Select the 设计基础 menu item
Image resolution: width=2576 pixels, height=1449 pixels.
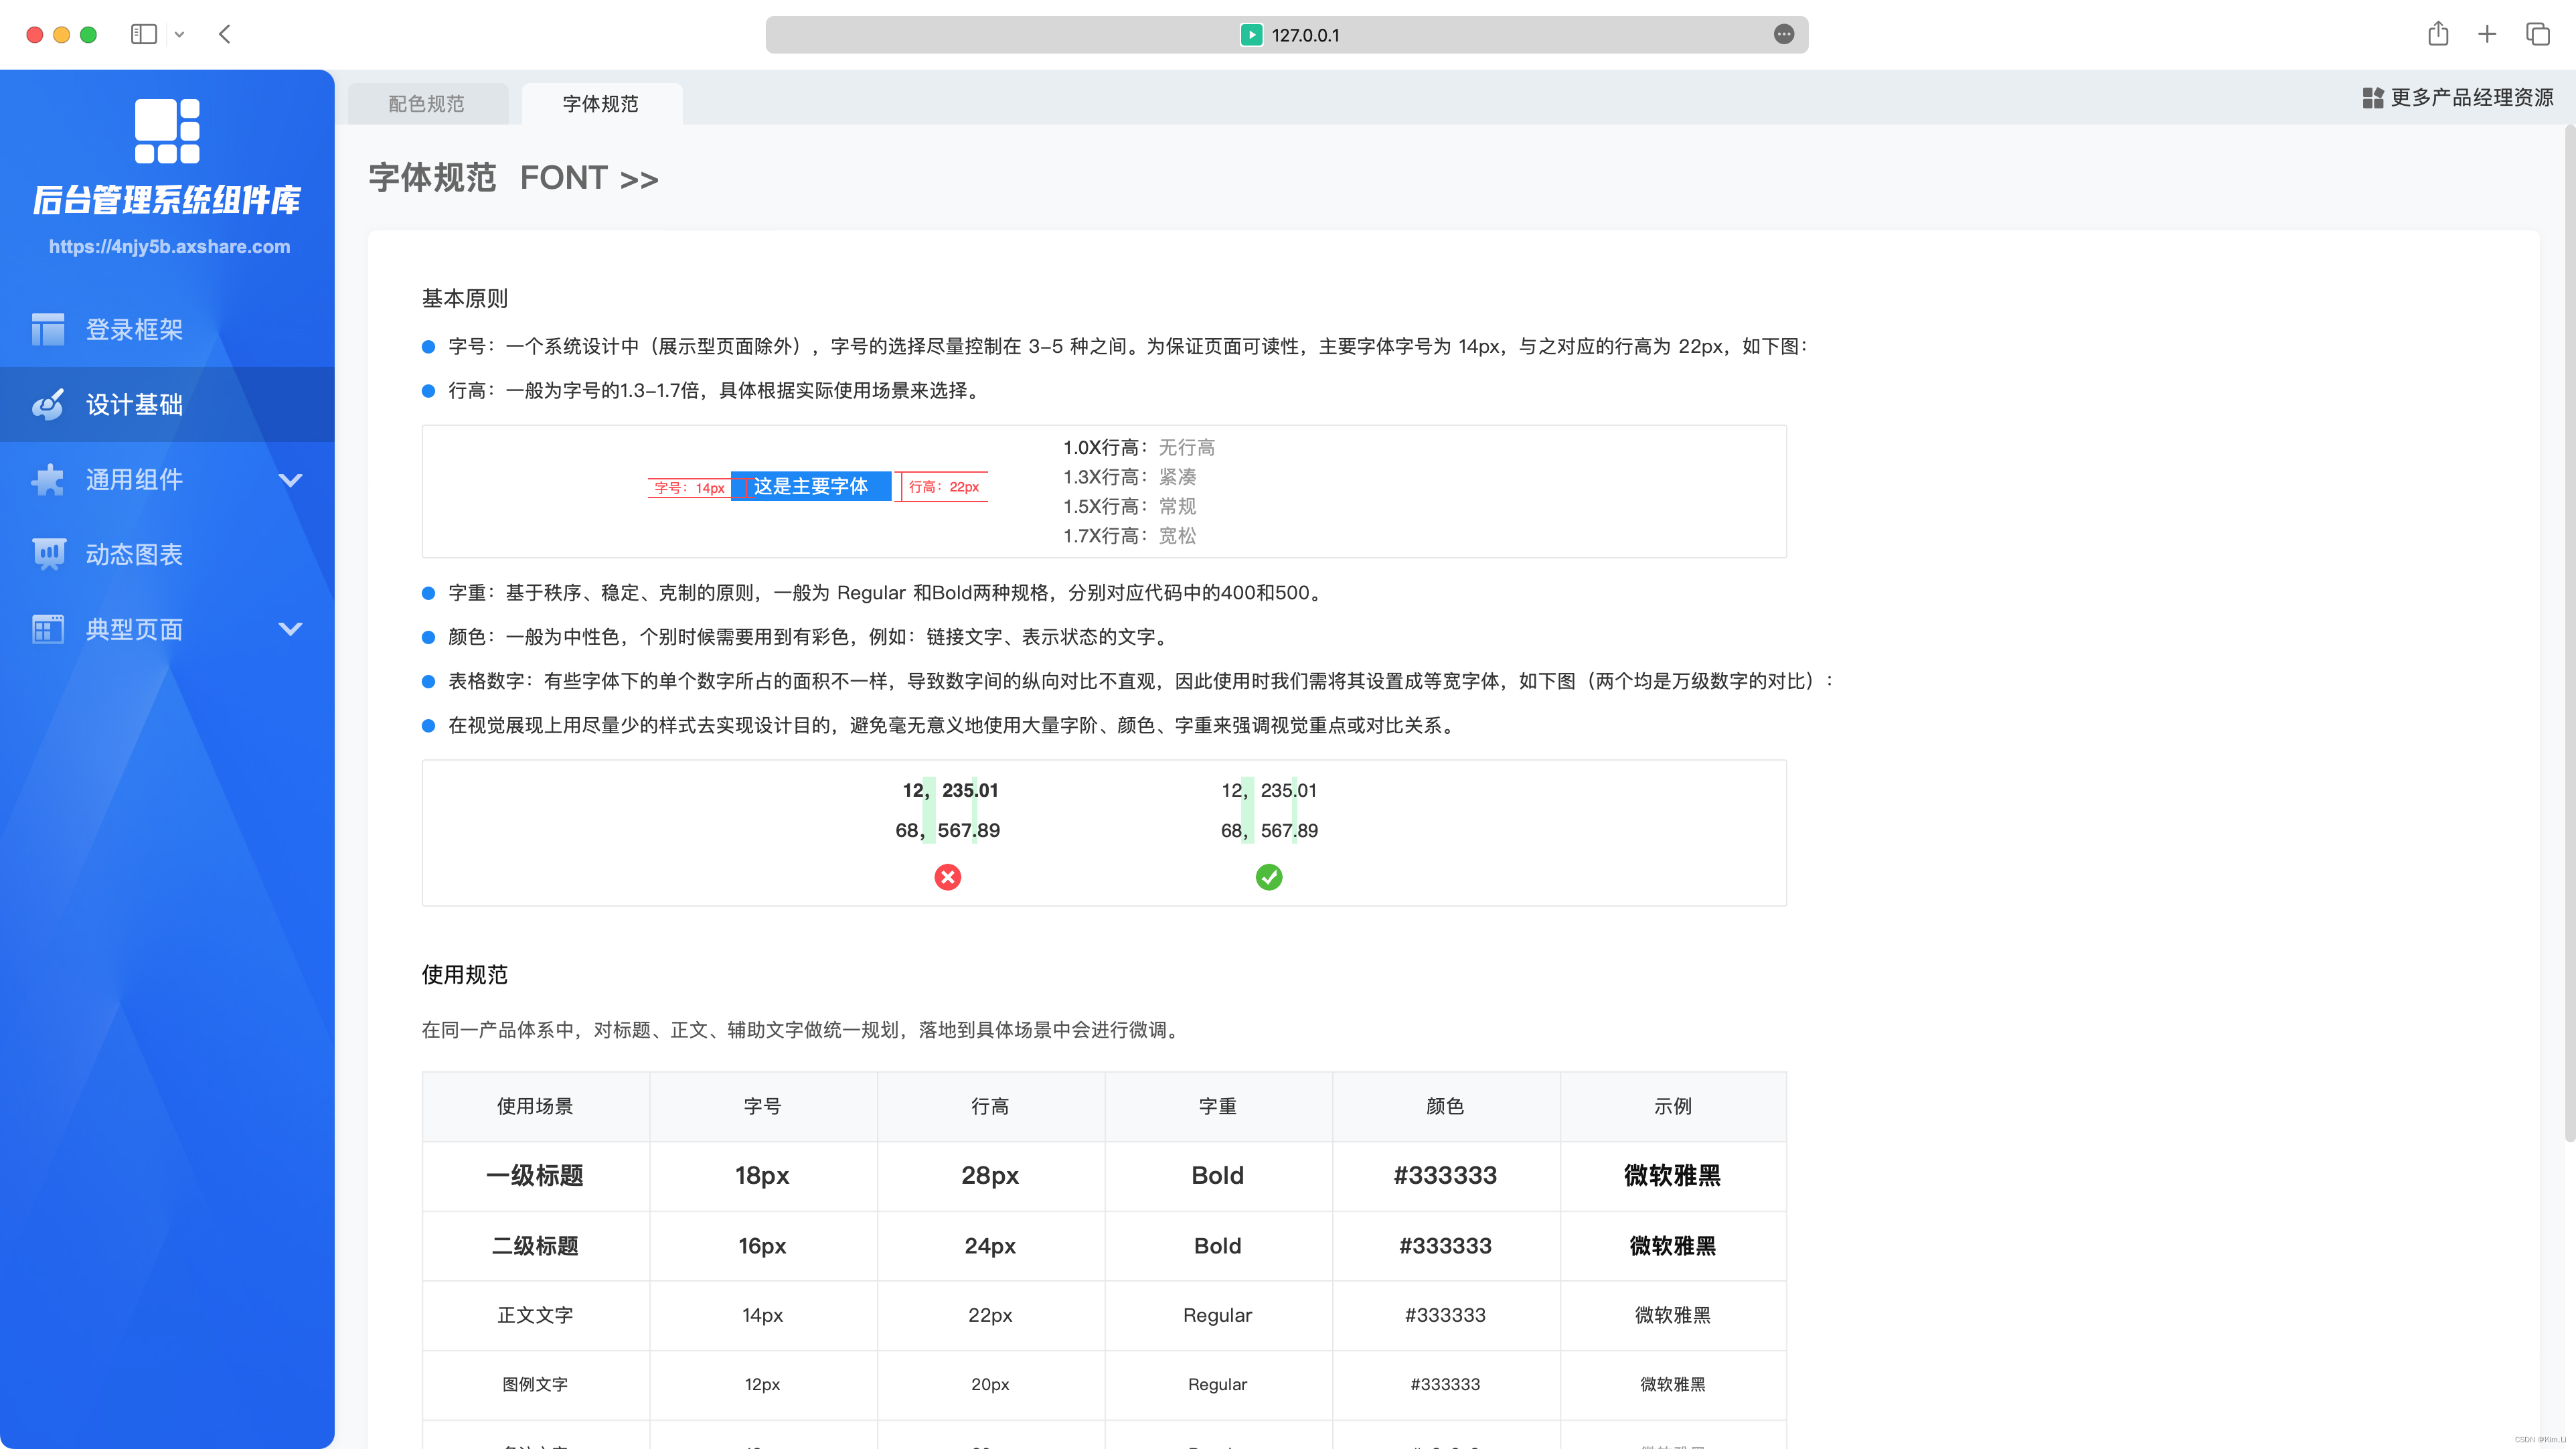click(167, 404)
